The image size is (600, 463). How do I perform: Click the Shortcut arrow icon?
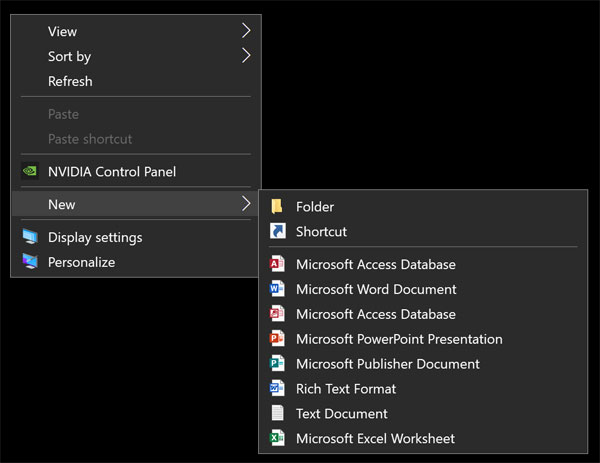277,231
